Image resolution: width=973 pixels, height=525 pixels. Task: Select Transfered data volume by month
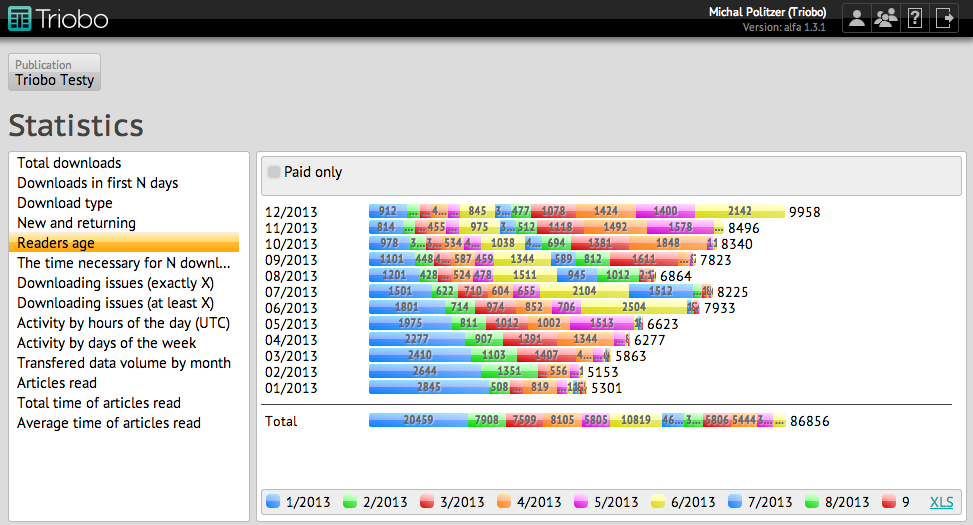tap(123, 363)
